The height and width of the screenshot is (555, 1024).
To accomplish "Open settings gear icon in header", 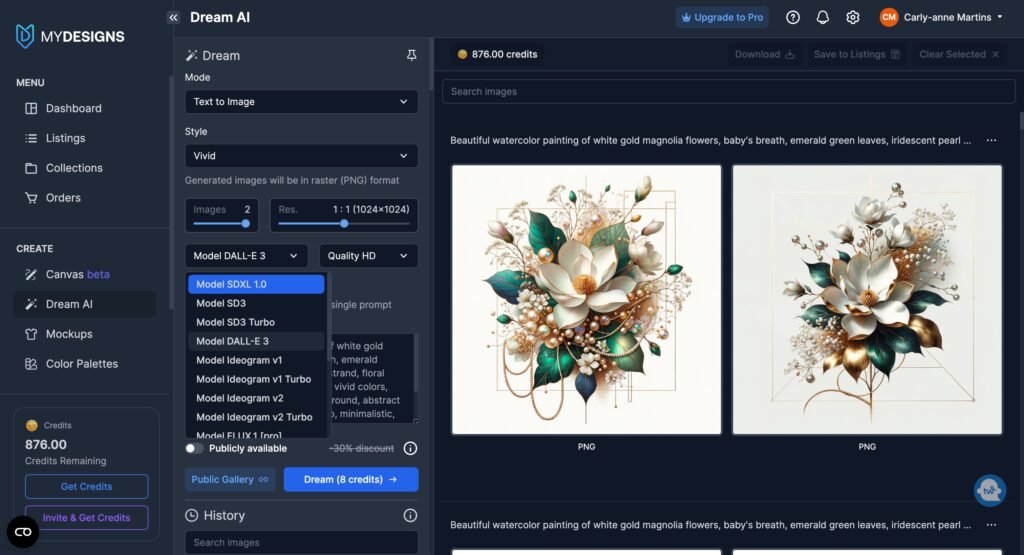I will [x=853, y=17].
